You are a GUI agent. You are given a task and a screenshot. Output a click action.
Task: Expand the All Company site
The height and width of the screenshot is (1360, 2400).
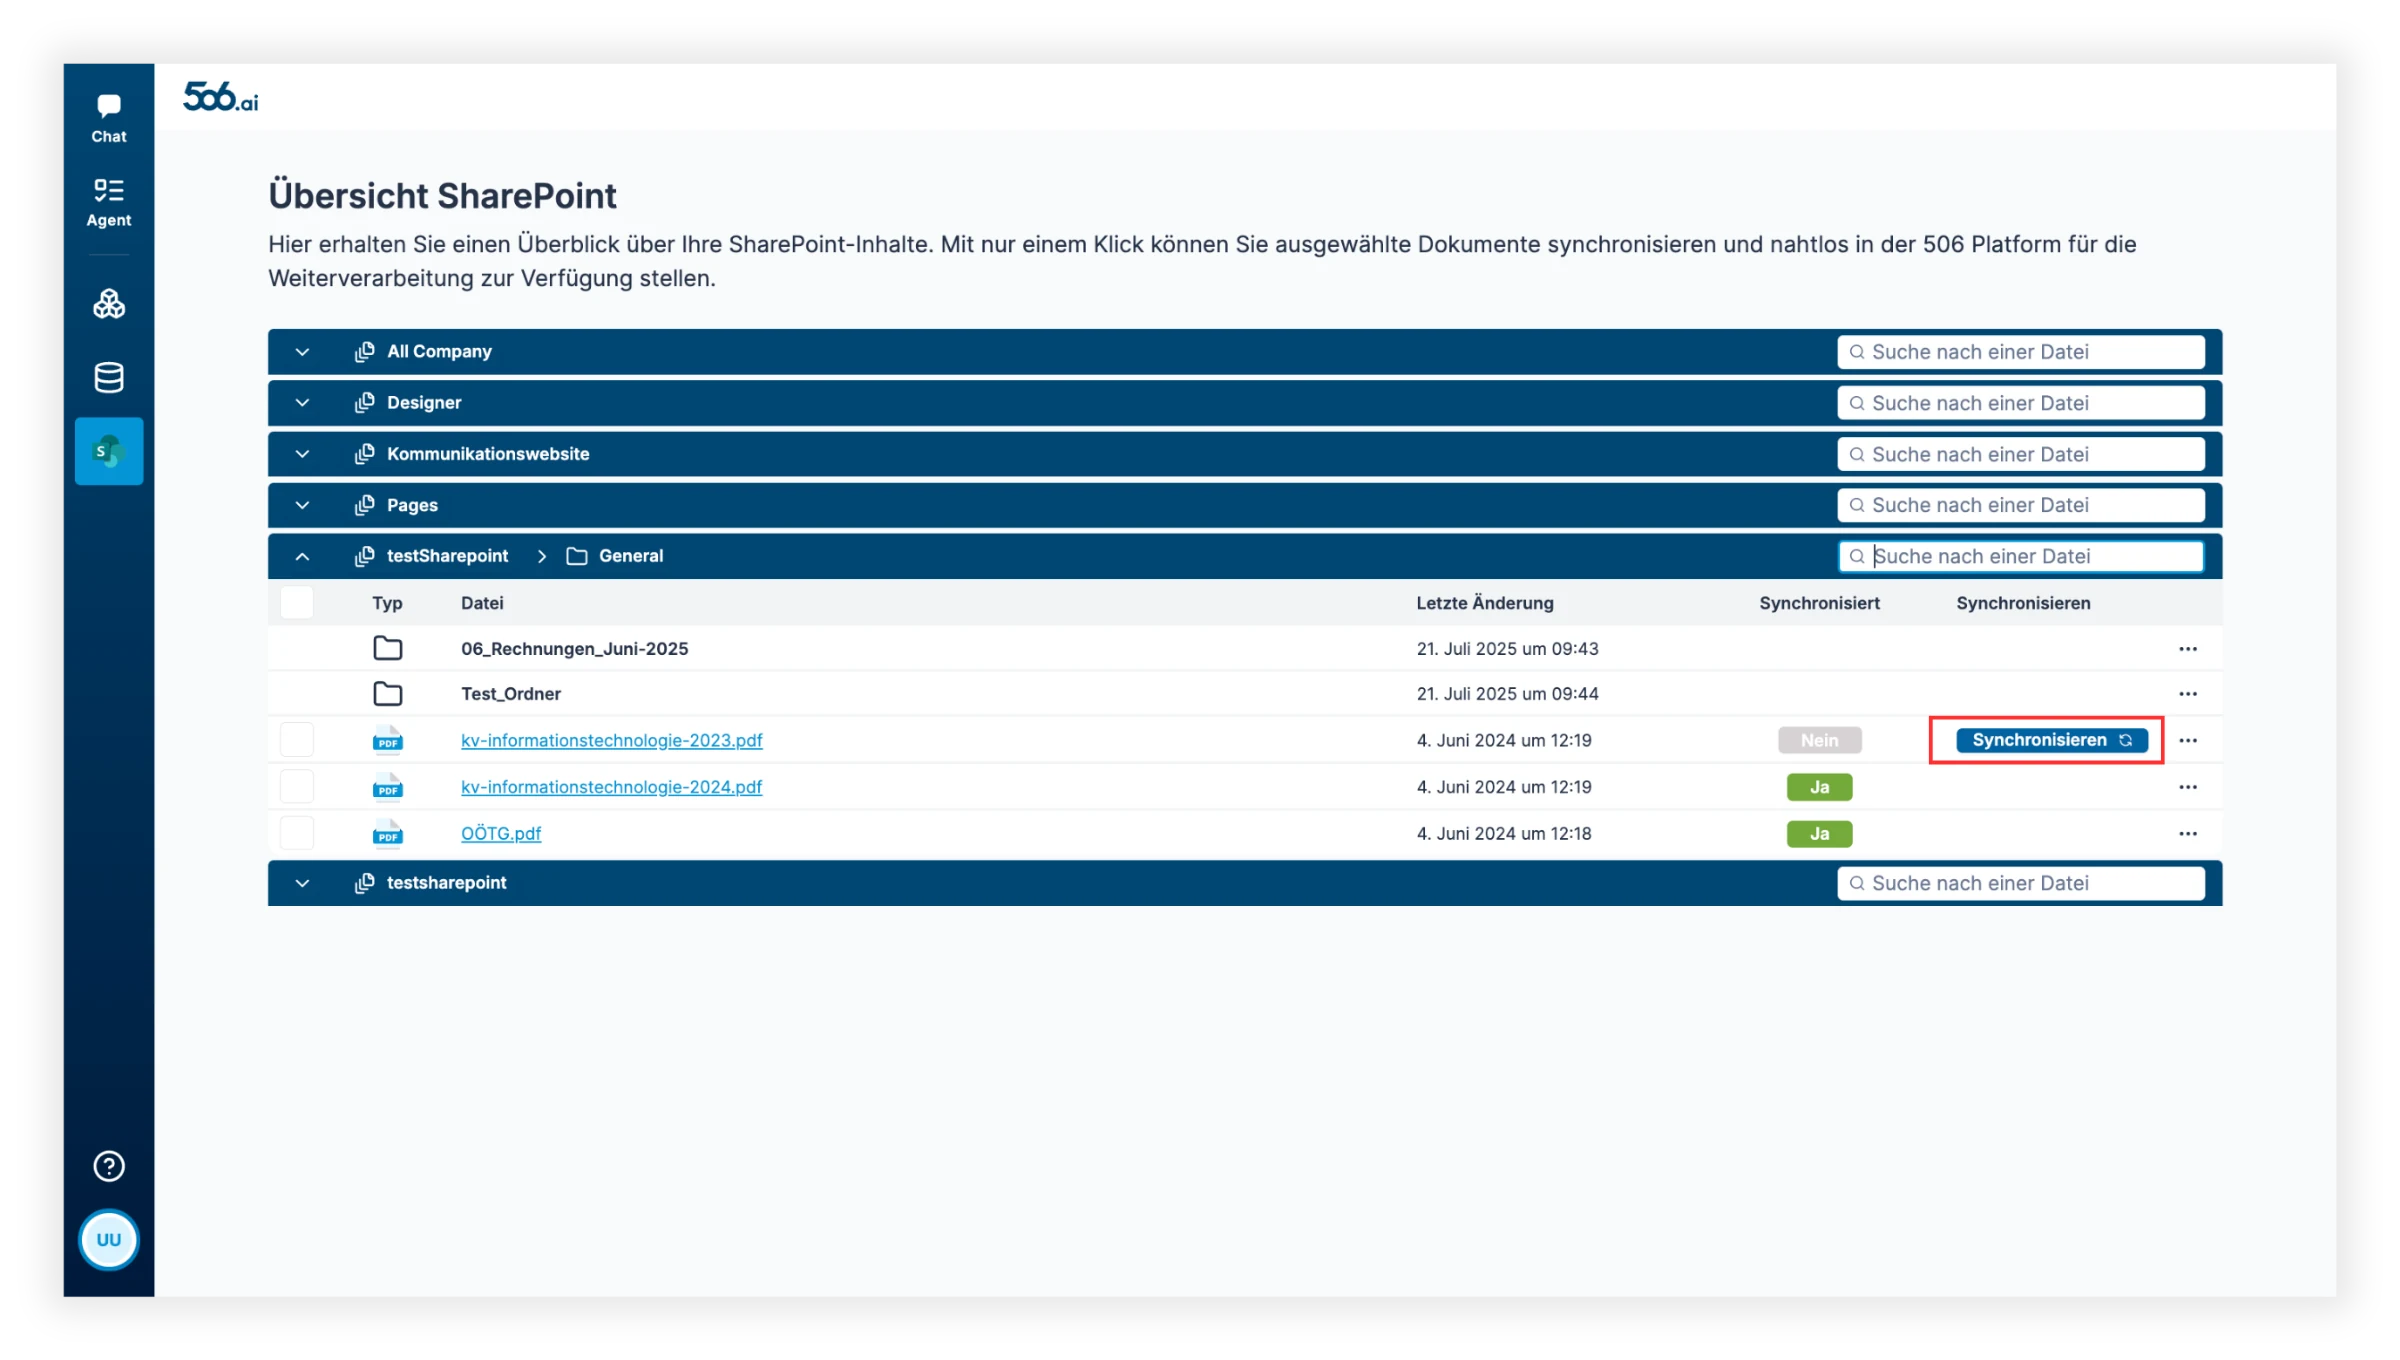coord(302,352)
